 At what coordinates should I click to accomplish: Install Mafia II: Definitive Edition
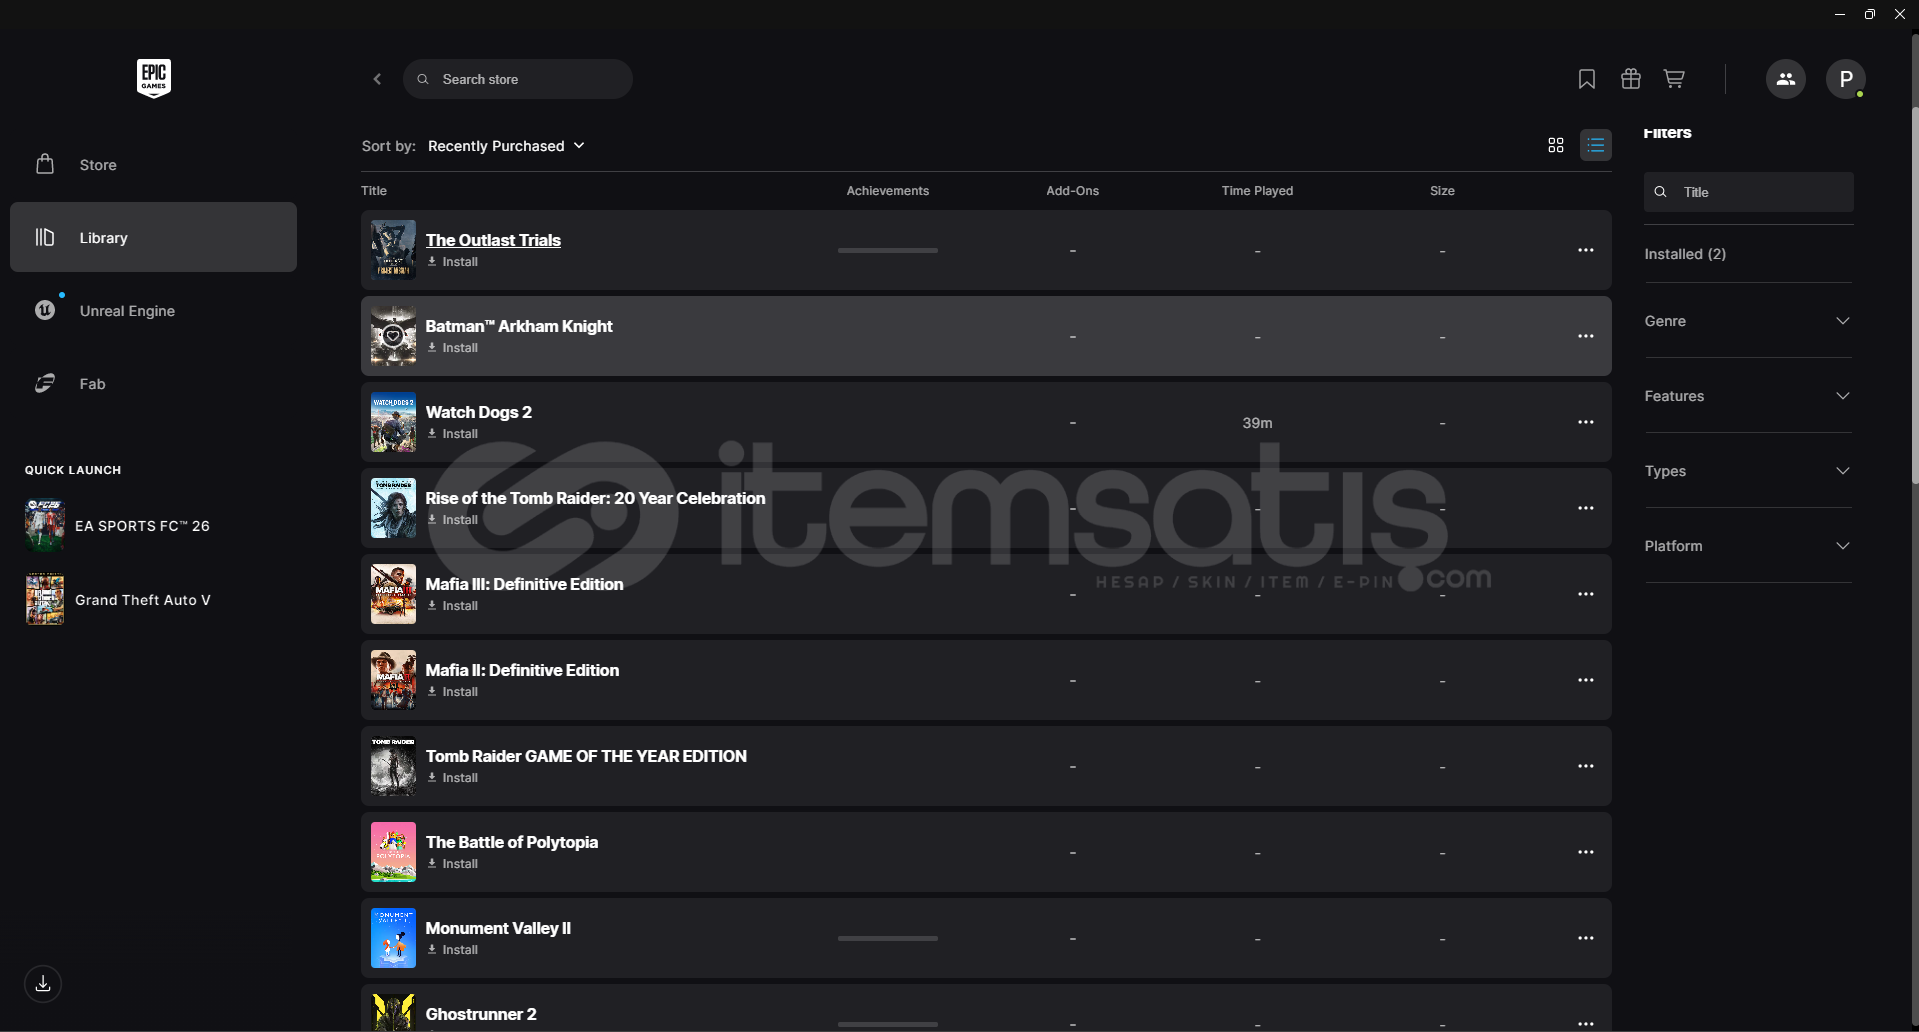453,692
